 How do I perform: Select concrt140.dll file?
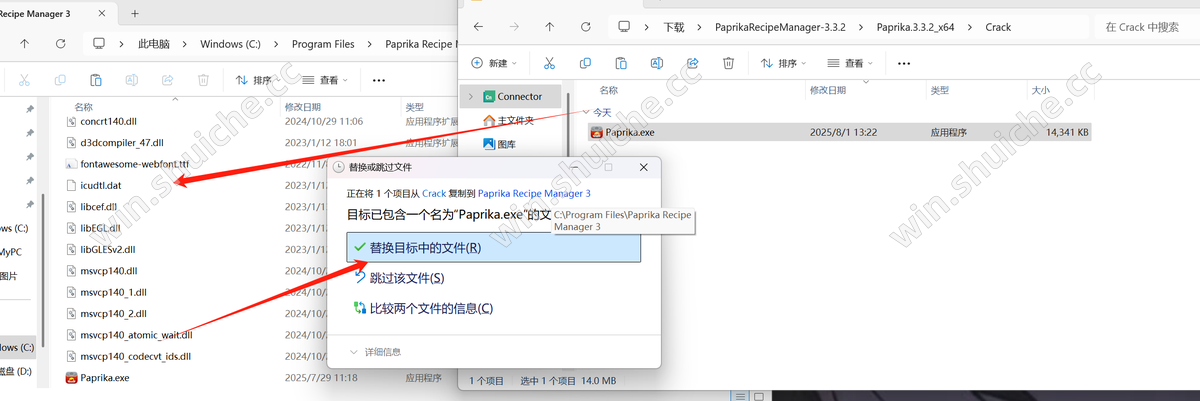[x=110, y=121]
